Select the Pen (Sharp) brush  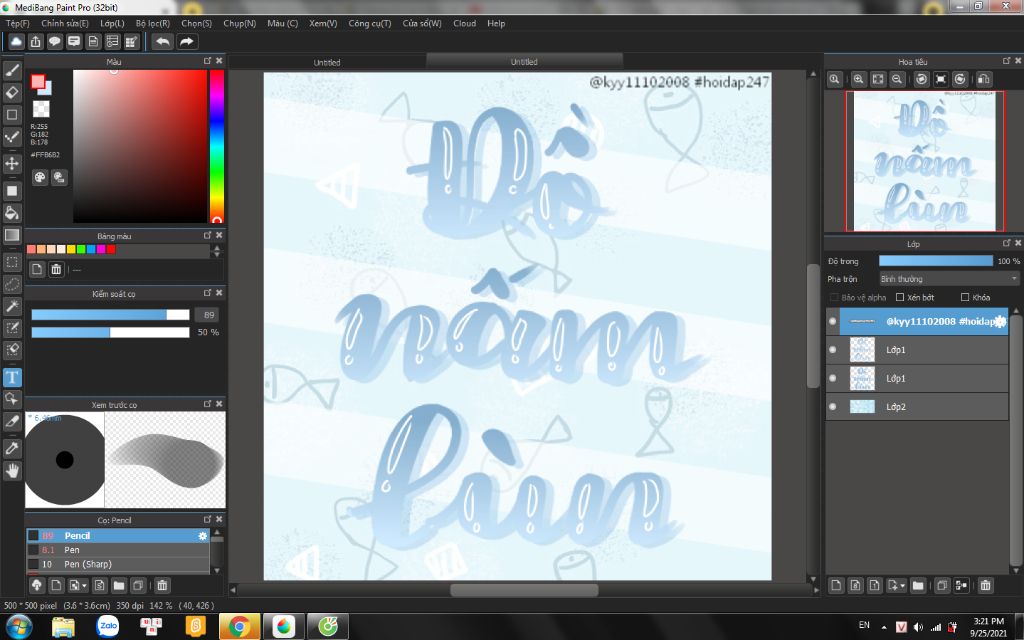pos(118,564)
